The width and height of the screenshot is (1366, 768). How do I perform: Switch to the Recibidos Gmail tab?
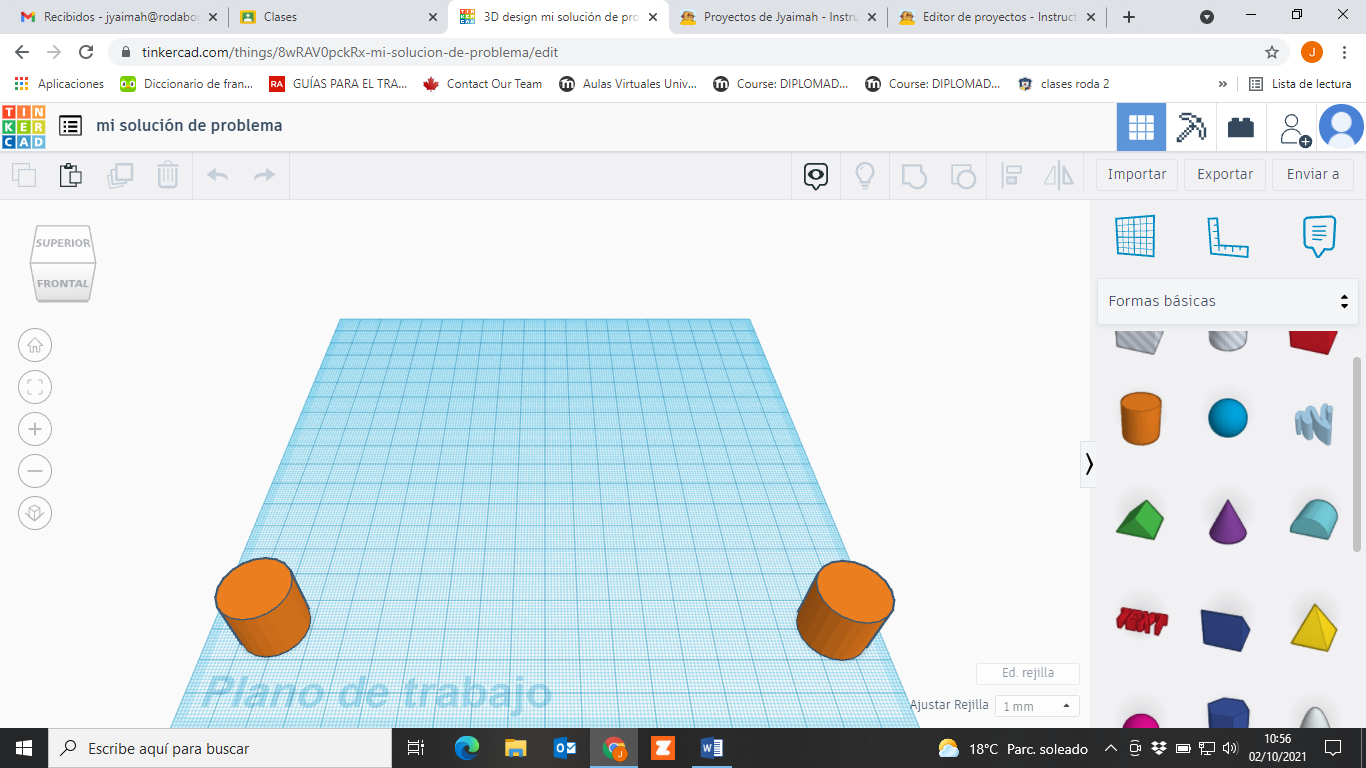(x=118, y=17)
